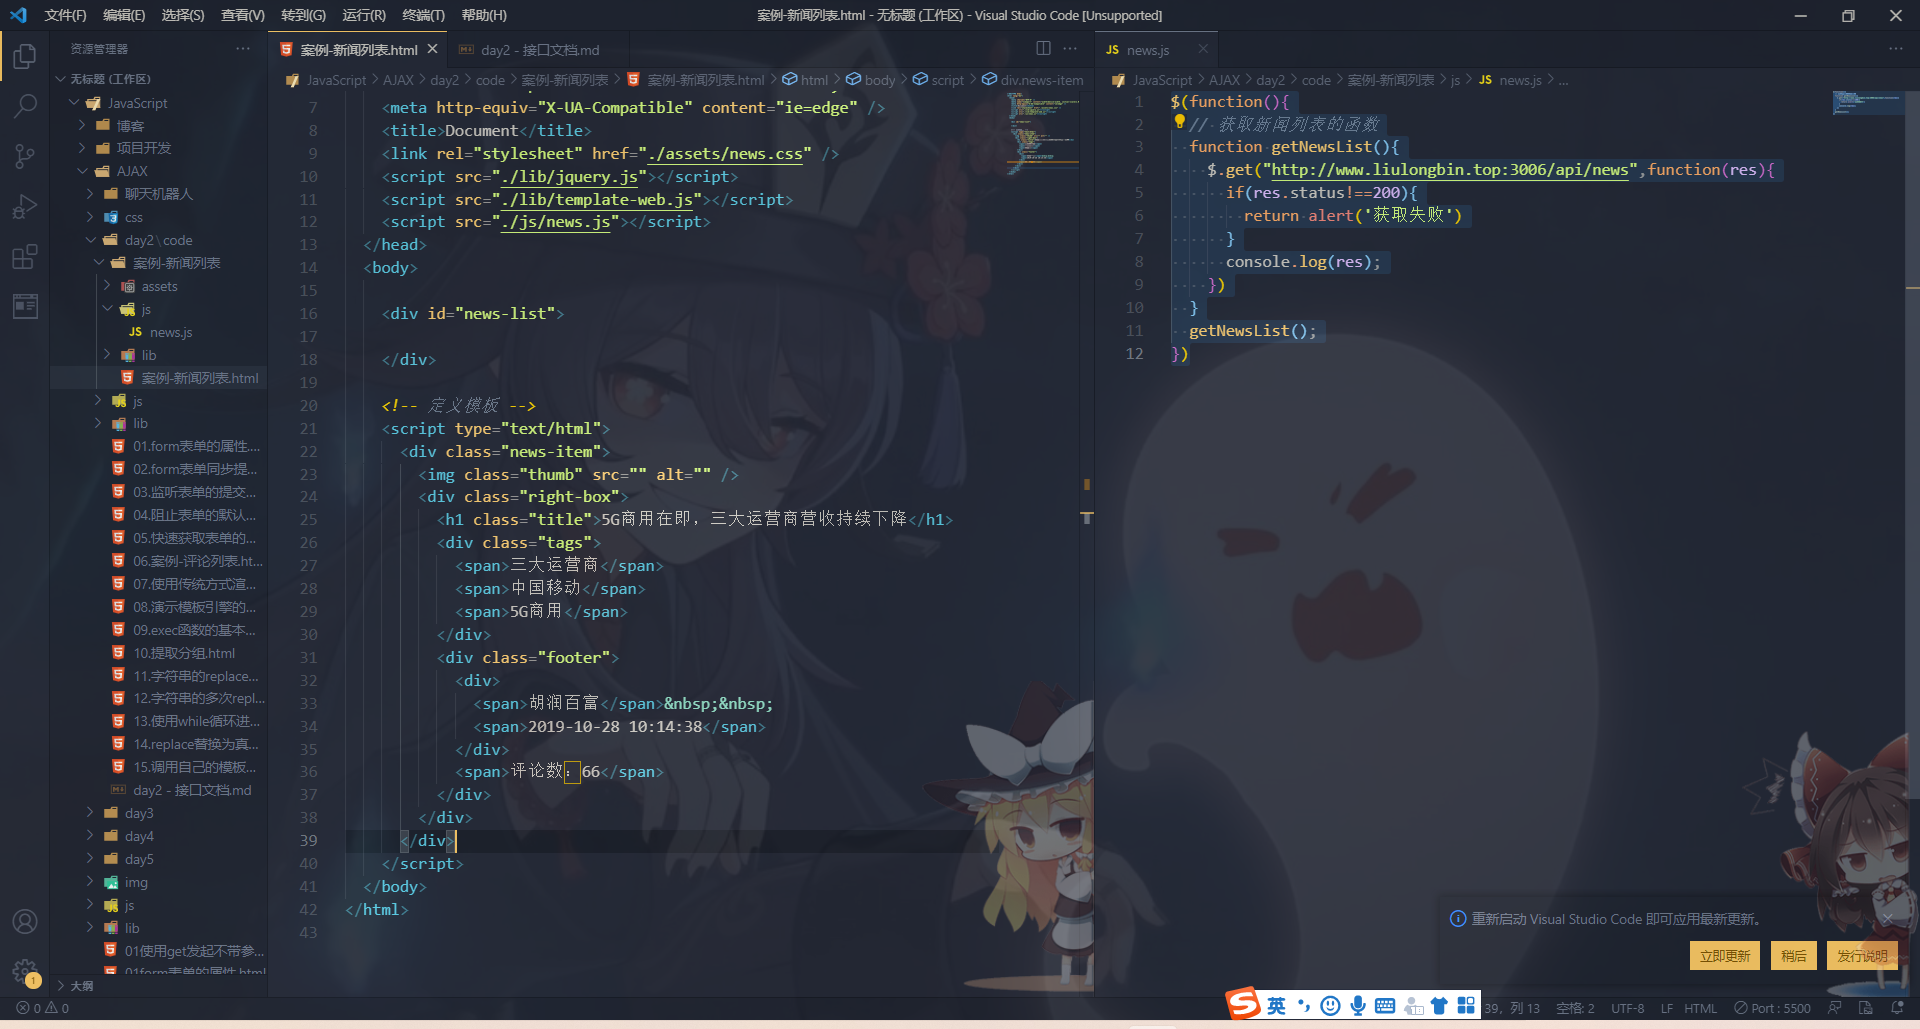Toggle Sogou Chinese/English mode 英
The height and width of the screenshot is (1029, 1920).
1276,1006
